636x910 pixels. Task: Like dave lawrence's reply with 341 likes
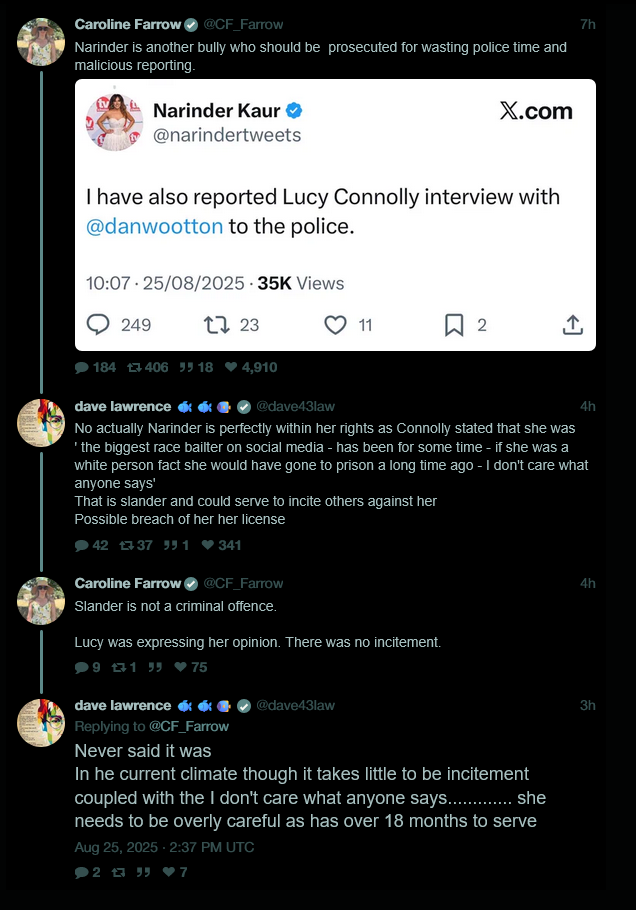point(221,545)
